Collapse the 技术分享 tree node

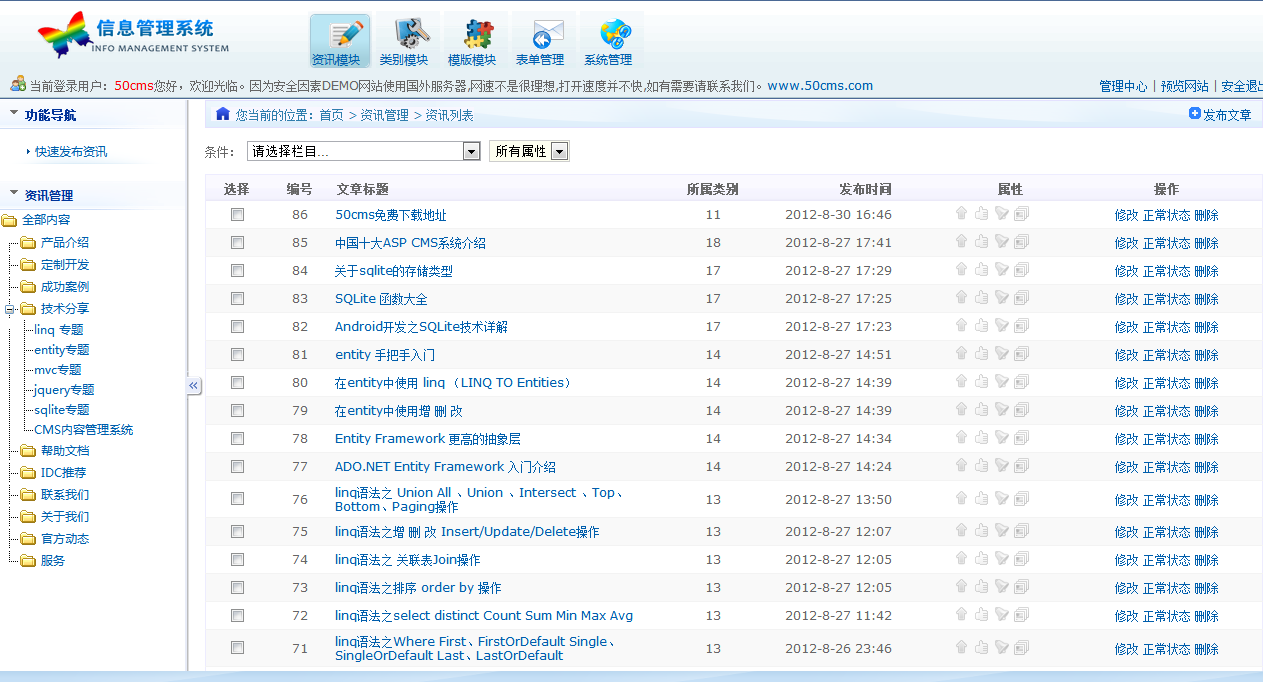pyautogui.click(x=10, y=309)
